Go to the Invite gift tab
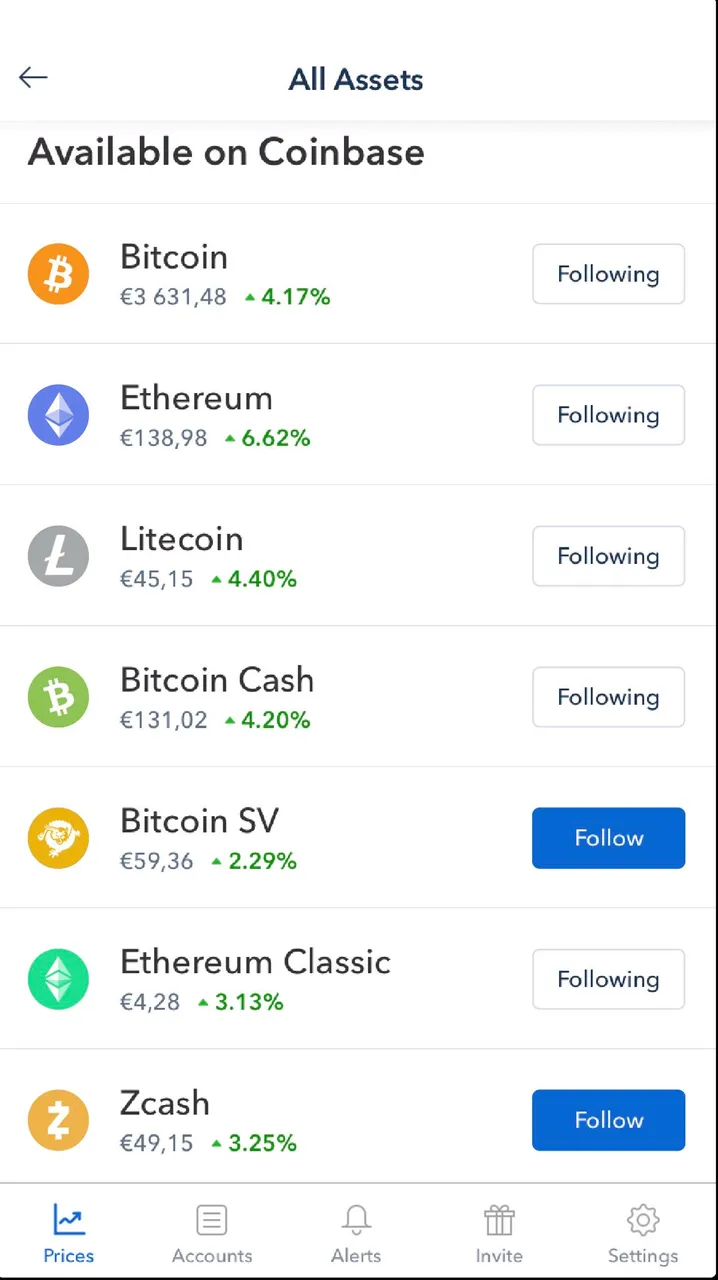The height and width of the screenshot is (1280, 718). coord(499,1234)
